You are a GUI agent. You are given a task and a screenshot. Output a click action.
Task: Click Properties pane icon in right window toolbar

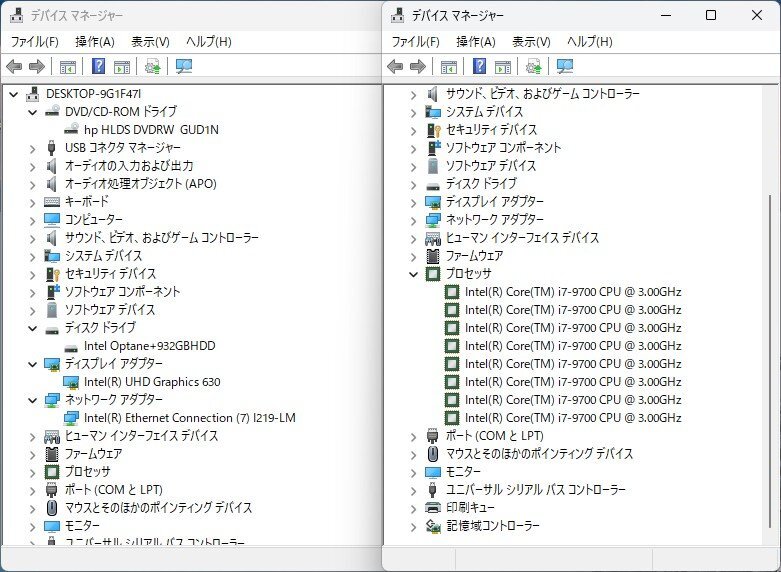click(x=503, y=66)
